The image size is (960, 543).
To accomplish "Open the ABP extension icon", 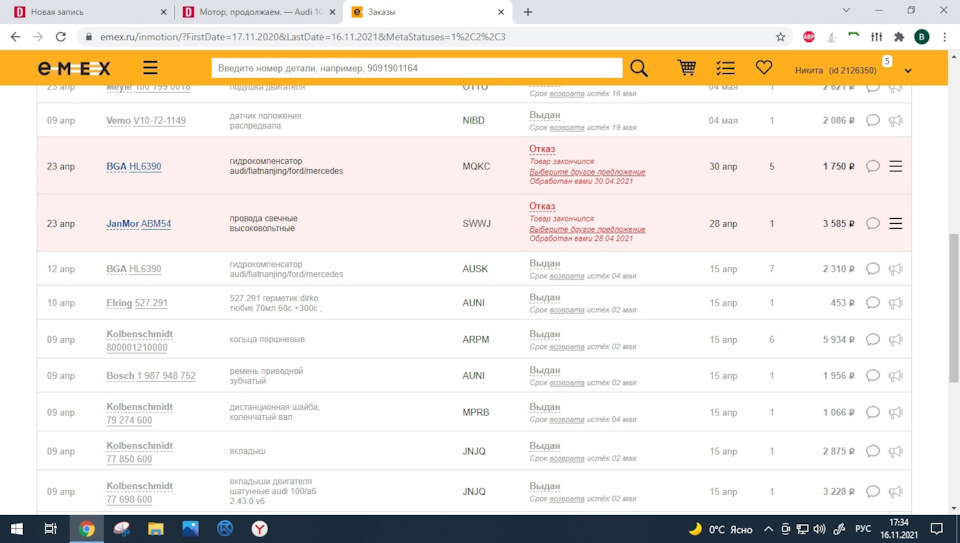I will [809, 37].
